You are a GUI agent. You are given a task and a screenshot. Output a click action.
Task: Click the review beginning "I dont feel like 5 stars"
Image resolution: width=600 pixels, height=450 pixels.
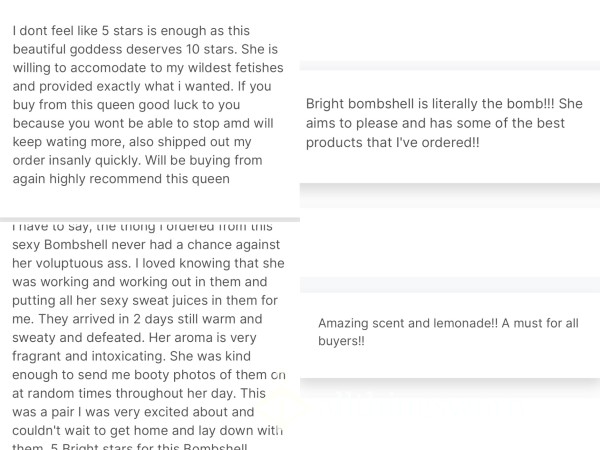pos(148,104)
